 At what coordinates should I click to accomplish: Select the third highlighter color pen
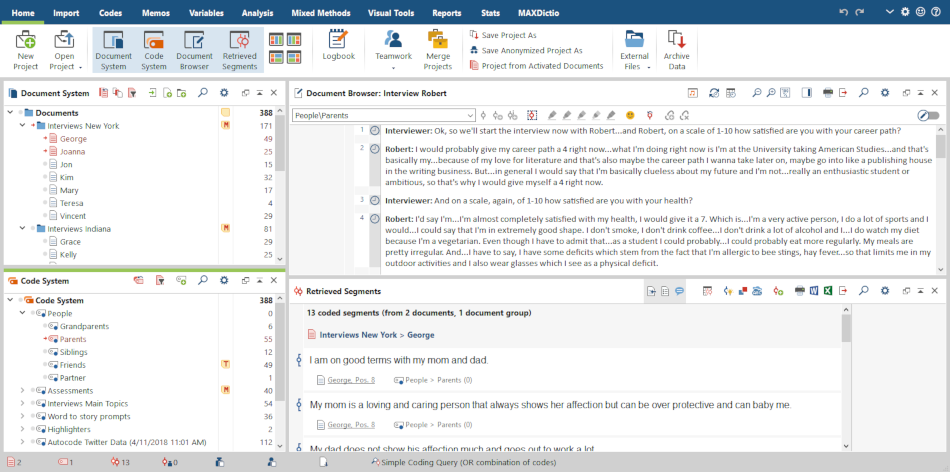click(x=582, y=115)
